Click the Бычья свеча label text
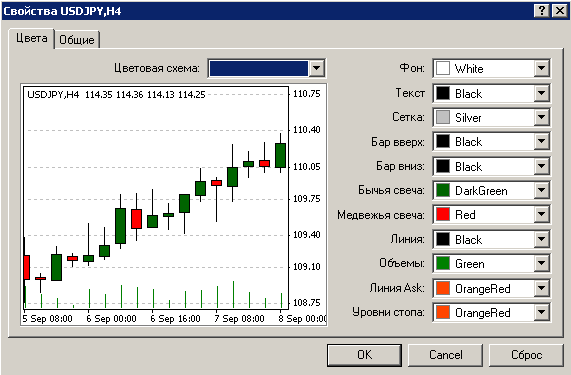The width and height of the screenshot is (571, 375). 391,190
